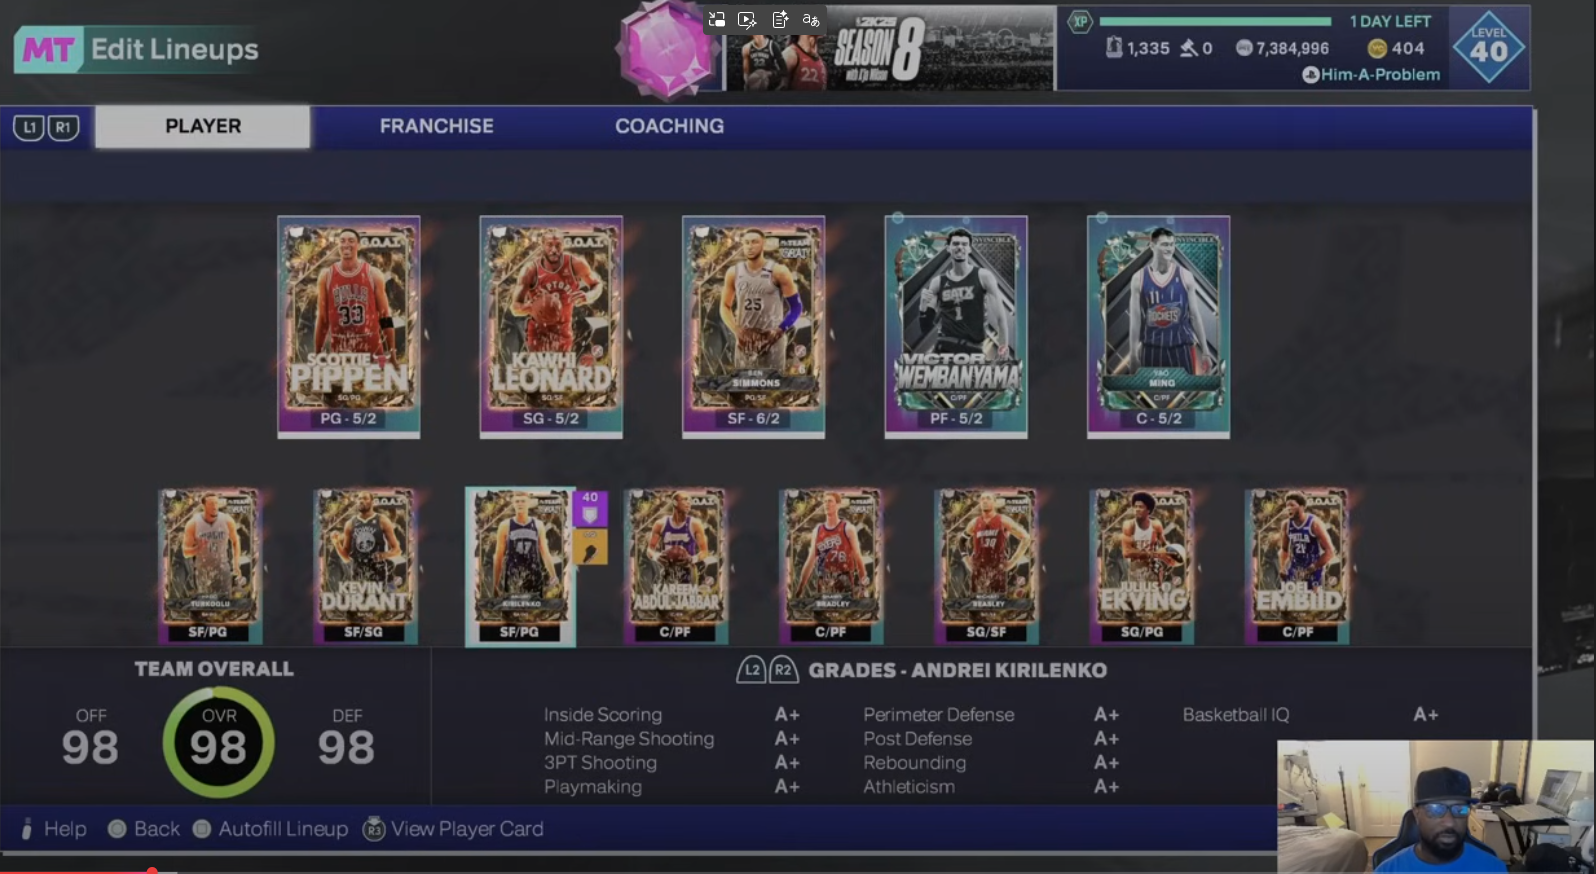Click the 'Inside Scoring' grade label
Image resolution: width=1596 pixels, height=874 pixels.
[x=603, y=715]
